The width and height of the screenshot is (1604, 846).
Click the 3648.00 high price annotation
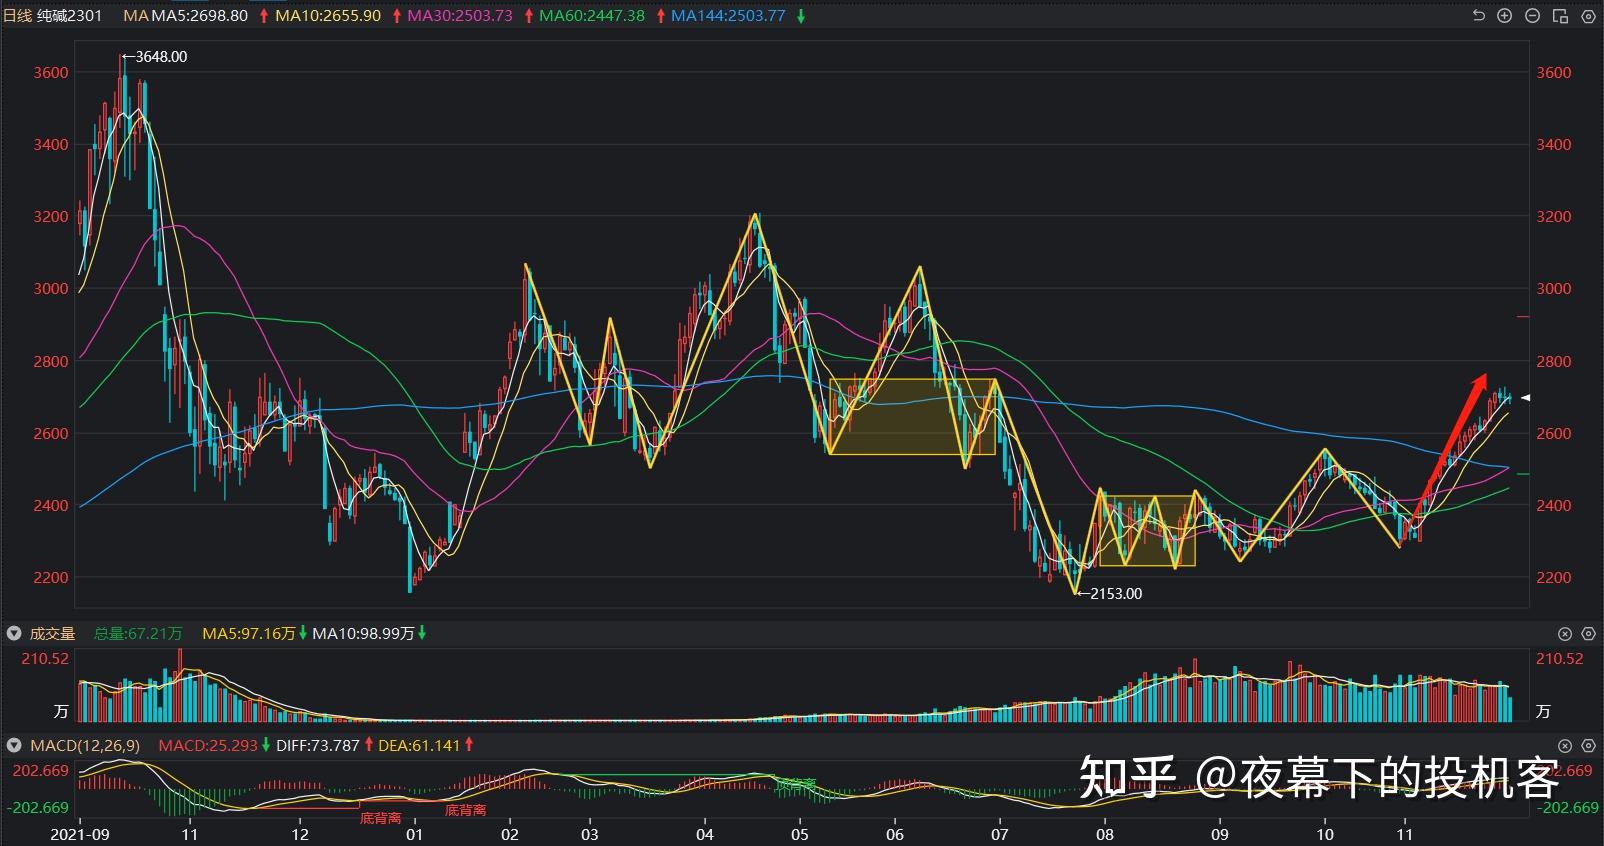tap(161, 57)
